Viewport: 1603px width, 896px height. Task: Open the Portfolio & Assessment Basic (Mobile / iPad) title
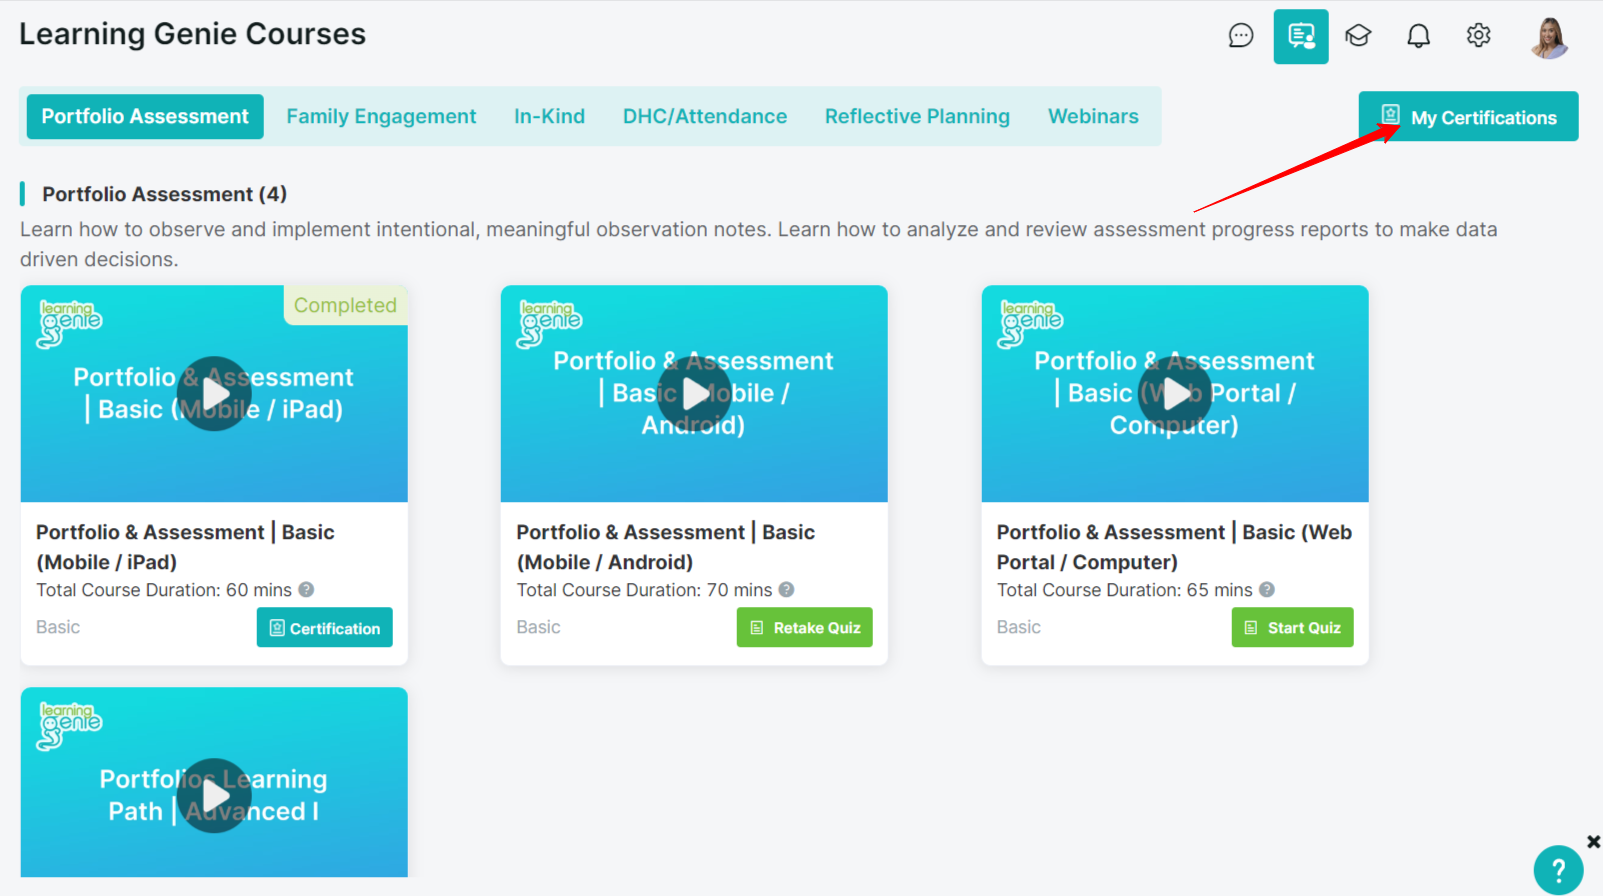tap(186, 547)
